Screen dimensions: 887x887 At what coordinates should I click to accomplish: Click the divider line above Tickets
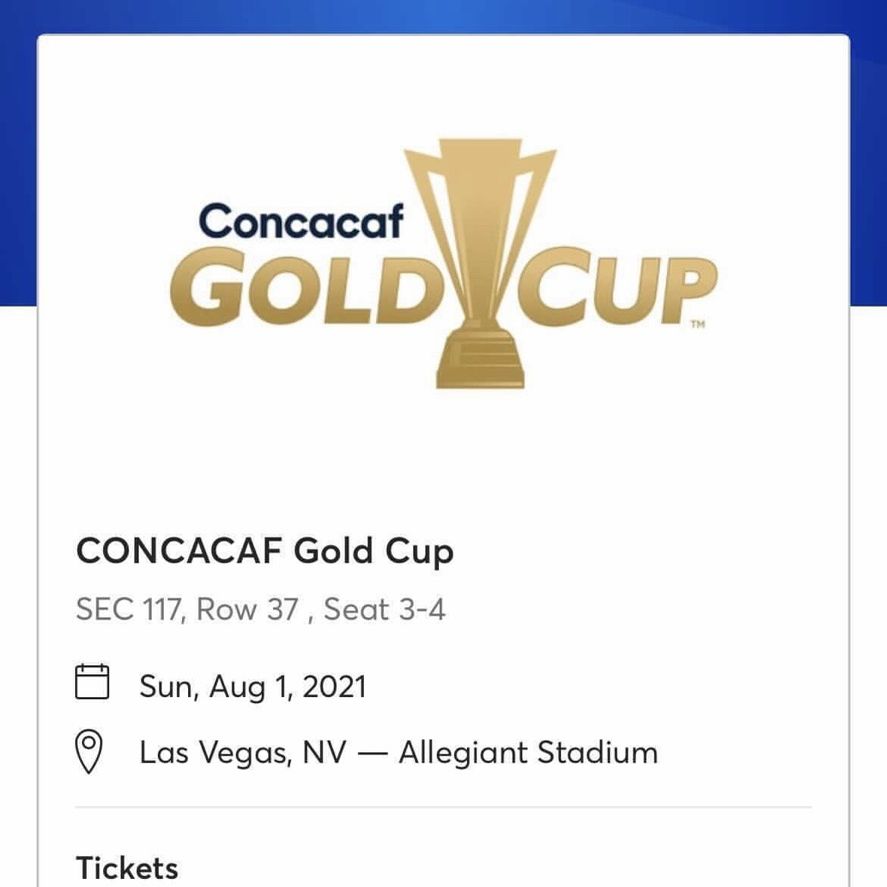pyautogui.click(x=444, y=807)
